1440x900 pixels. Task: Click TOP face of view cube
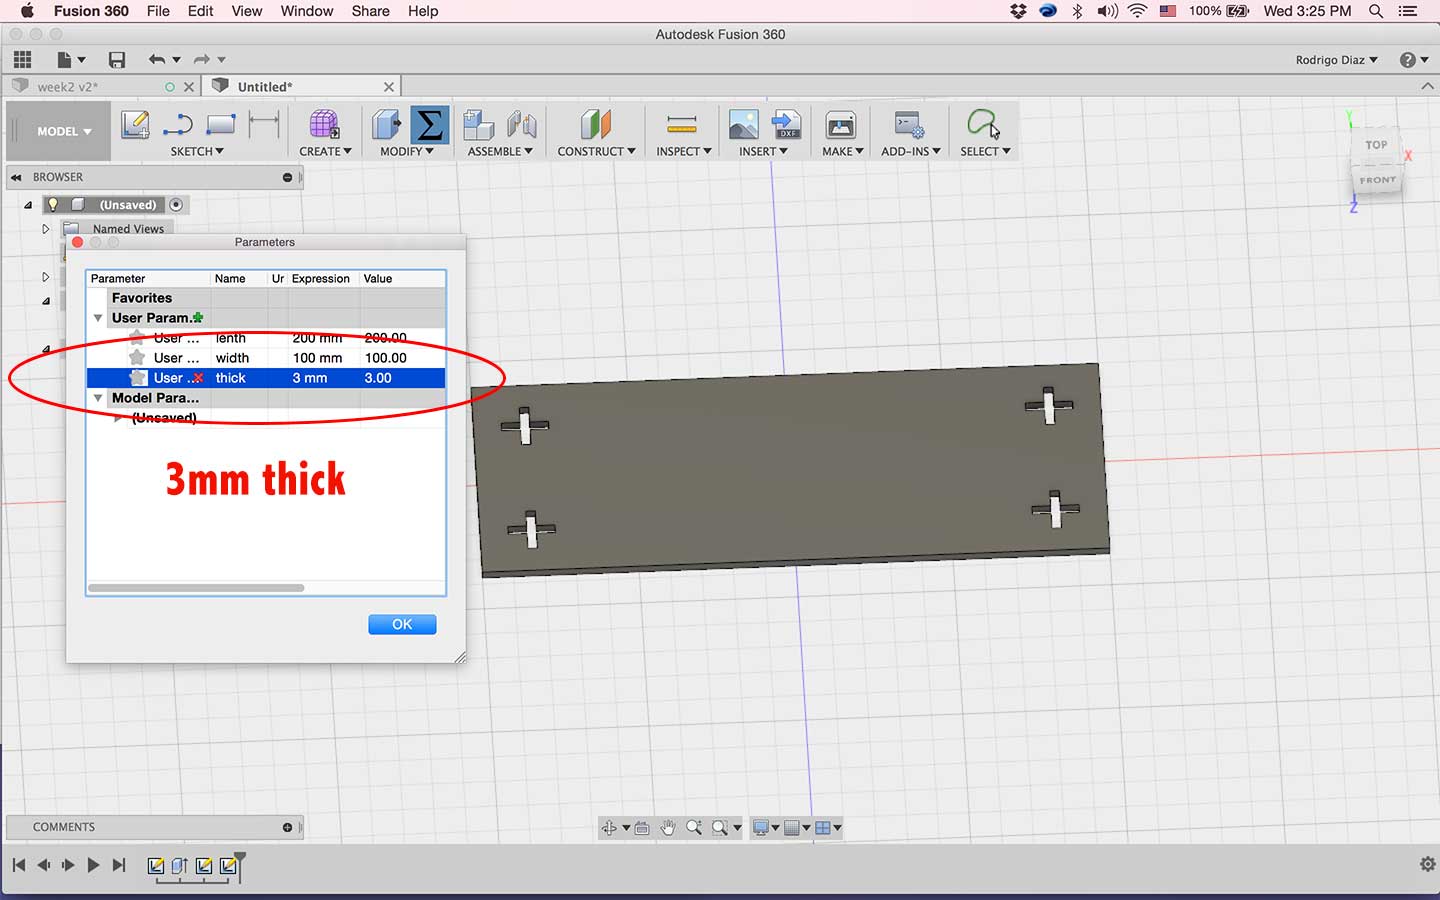tap(1376, 145)
